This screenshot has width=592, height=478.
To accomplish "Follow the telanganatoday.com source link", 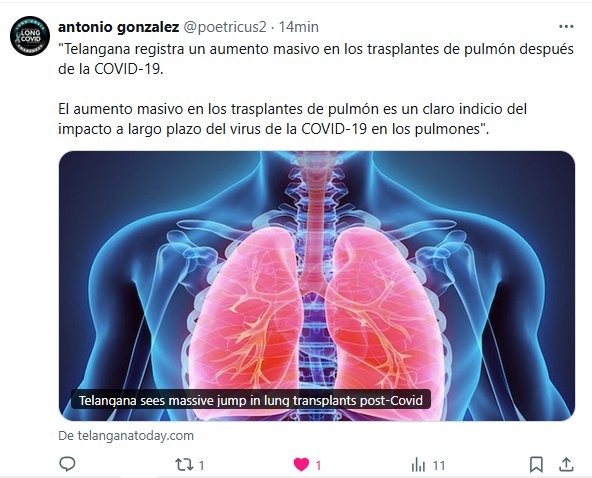I will click(126, 436).
